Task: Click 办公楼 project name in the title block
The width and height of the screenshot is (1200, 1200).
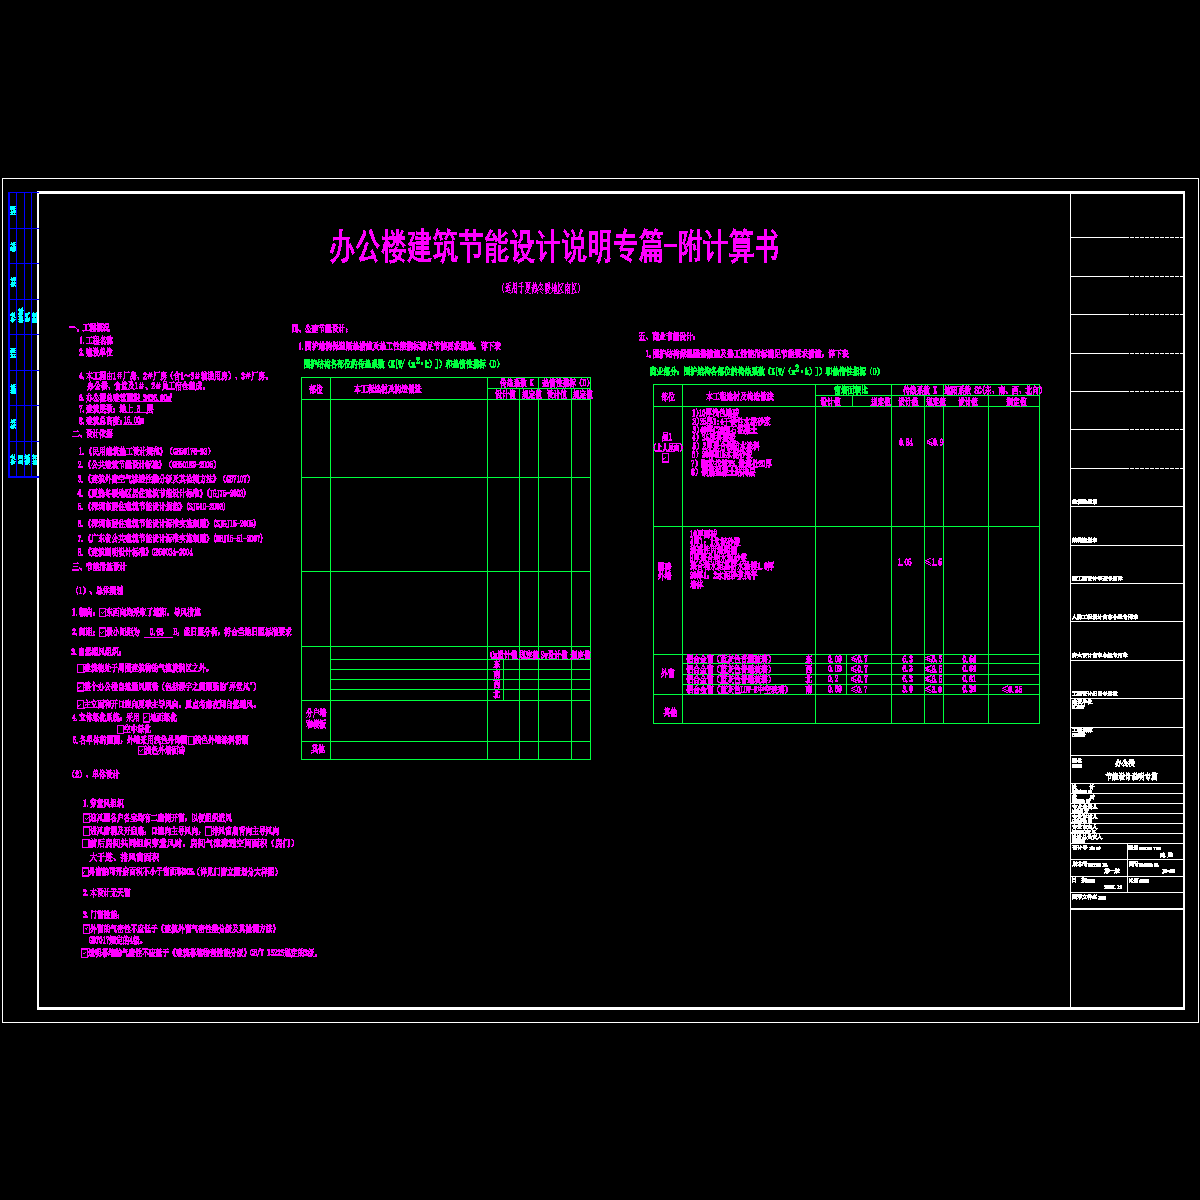Action: tap(1124, 763)
